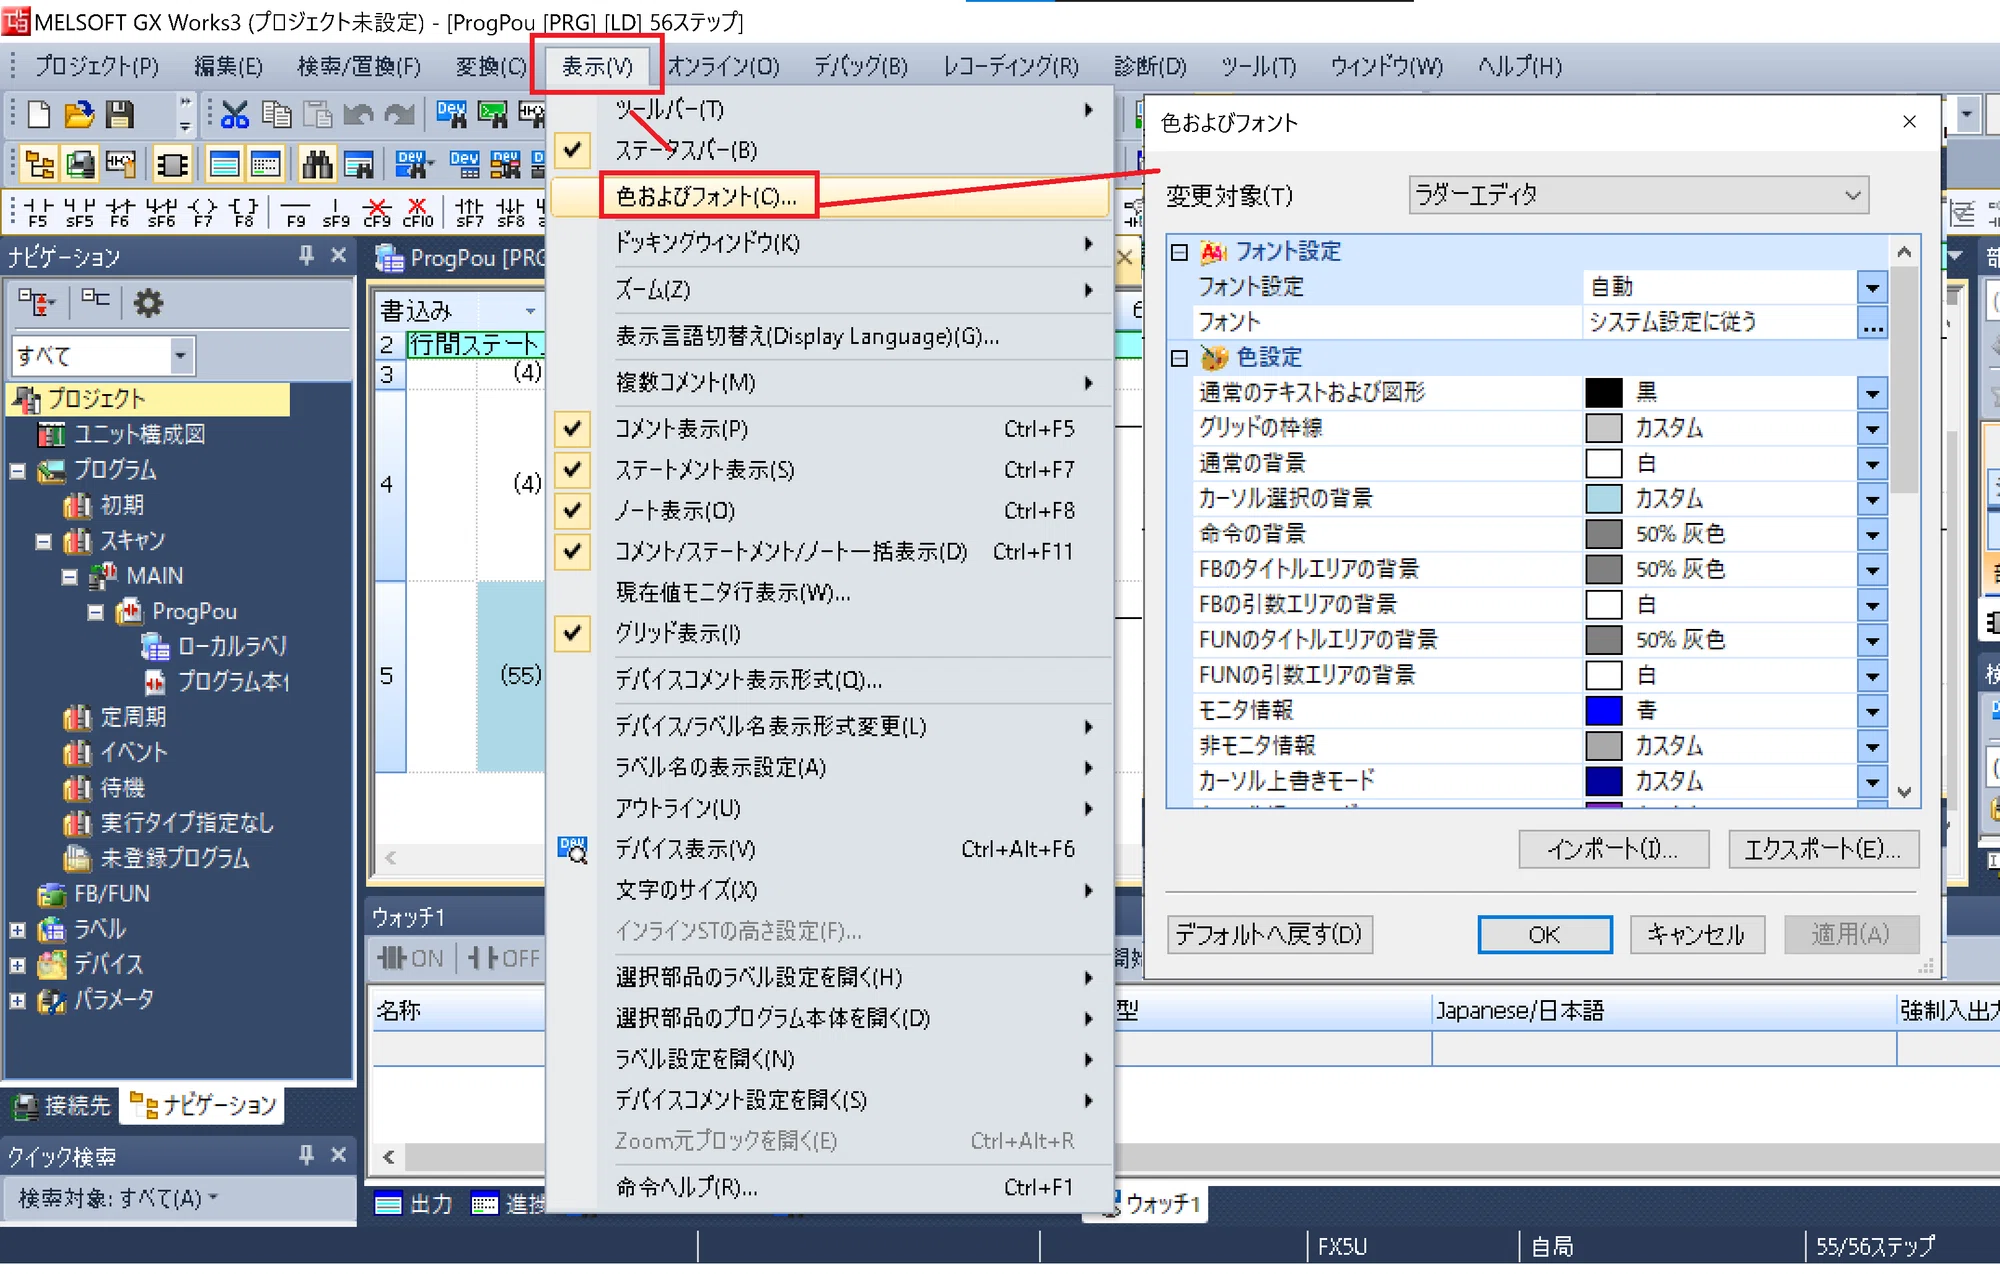Image resolution: width=2000 pixels, height=1274 pixels.
Task: Click the Save floppy disk icon
Action: tap(120, 114)
